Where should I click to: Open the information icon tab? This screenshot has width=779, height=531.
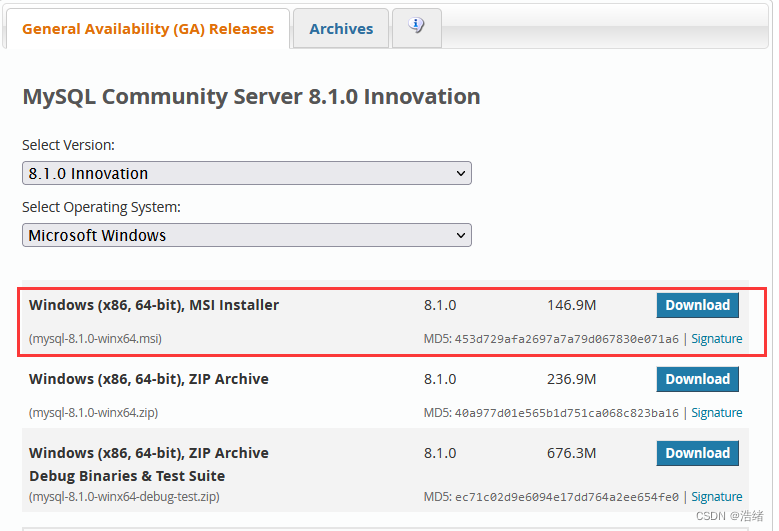pos(417,27)
